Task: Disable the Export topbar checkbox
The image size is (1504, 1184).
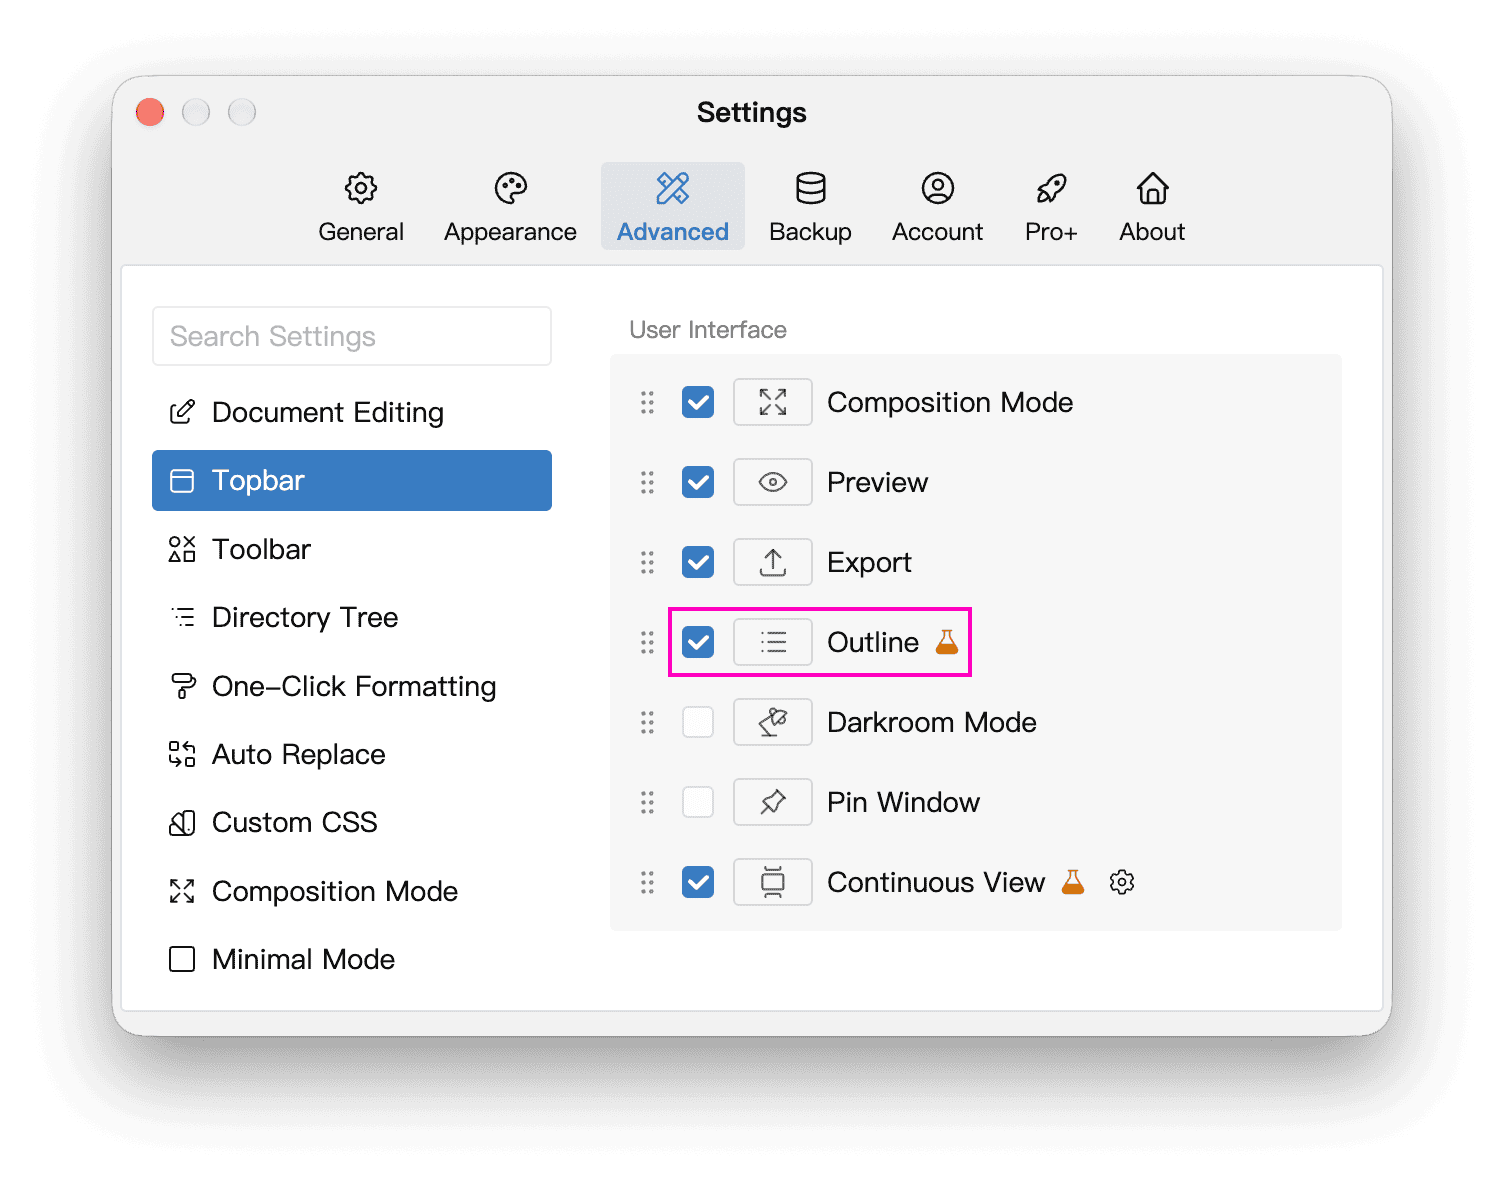Action: pyautogui.click(x=698, y=562)
